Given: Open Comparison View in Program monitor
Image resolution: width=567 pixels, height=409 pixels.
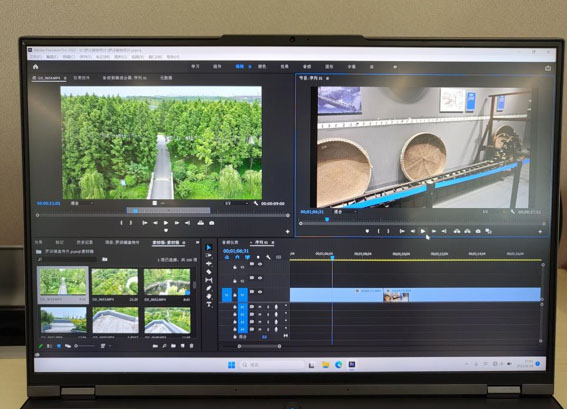Looking at the screenshot, I should pyautogui.click(x=488, y=231).
